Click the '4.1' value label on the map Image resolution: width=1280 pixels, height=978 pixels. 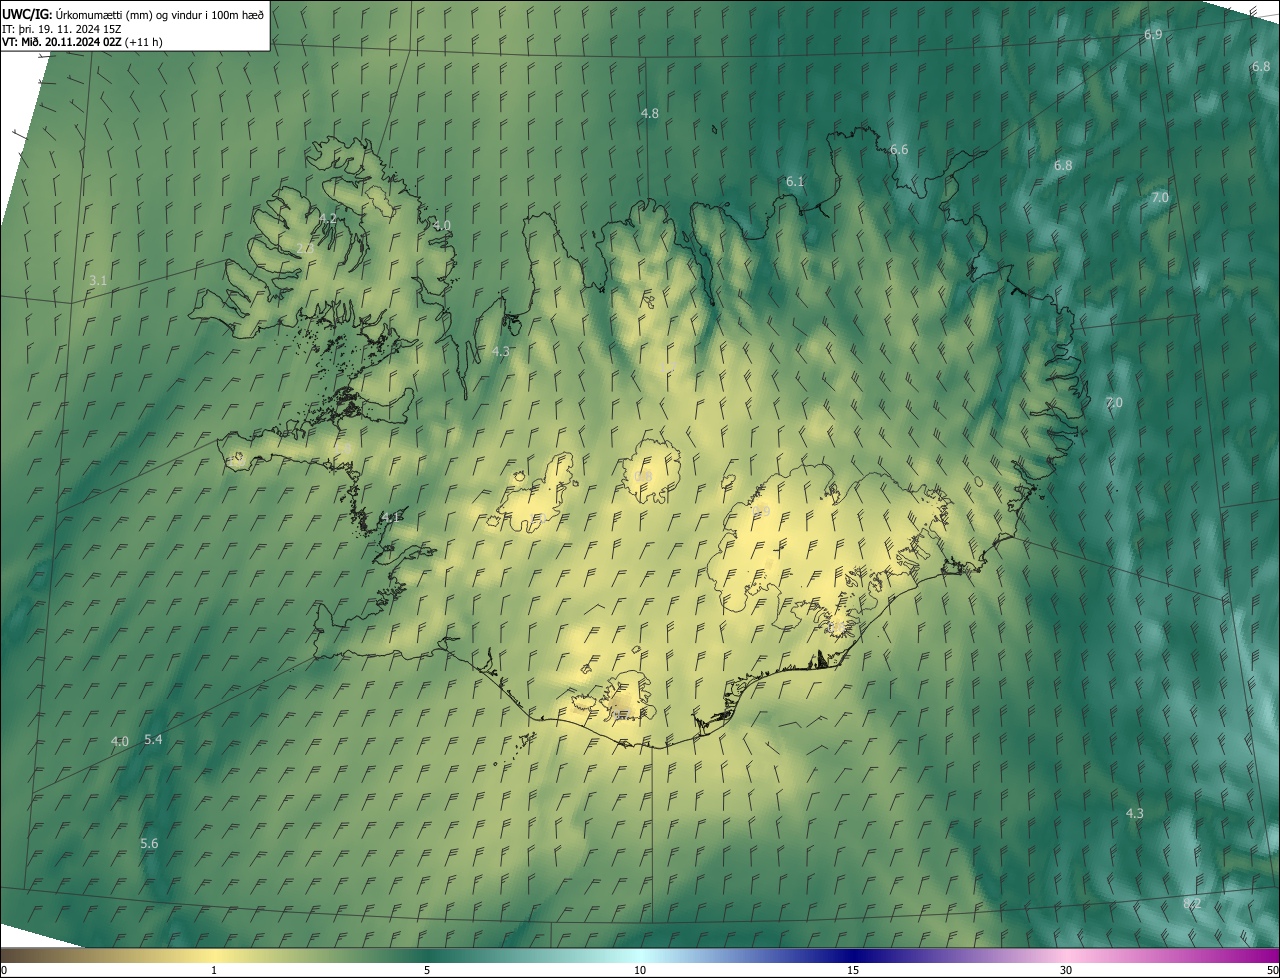(391, 517)
